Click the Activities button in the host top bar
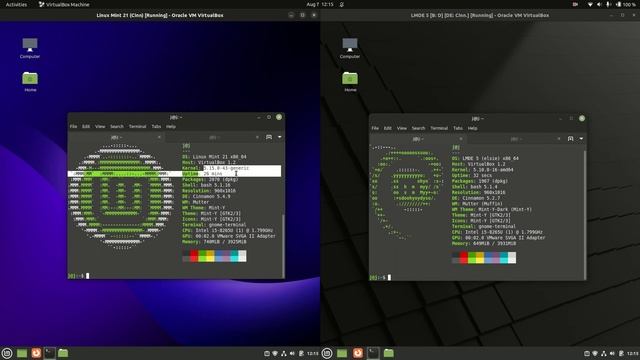The width and height of the screenshot is (640, 360). (16, 4)
